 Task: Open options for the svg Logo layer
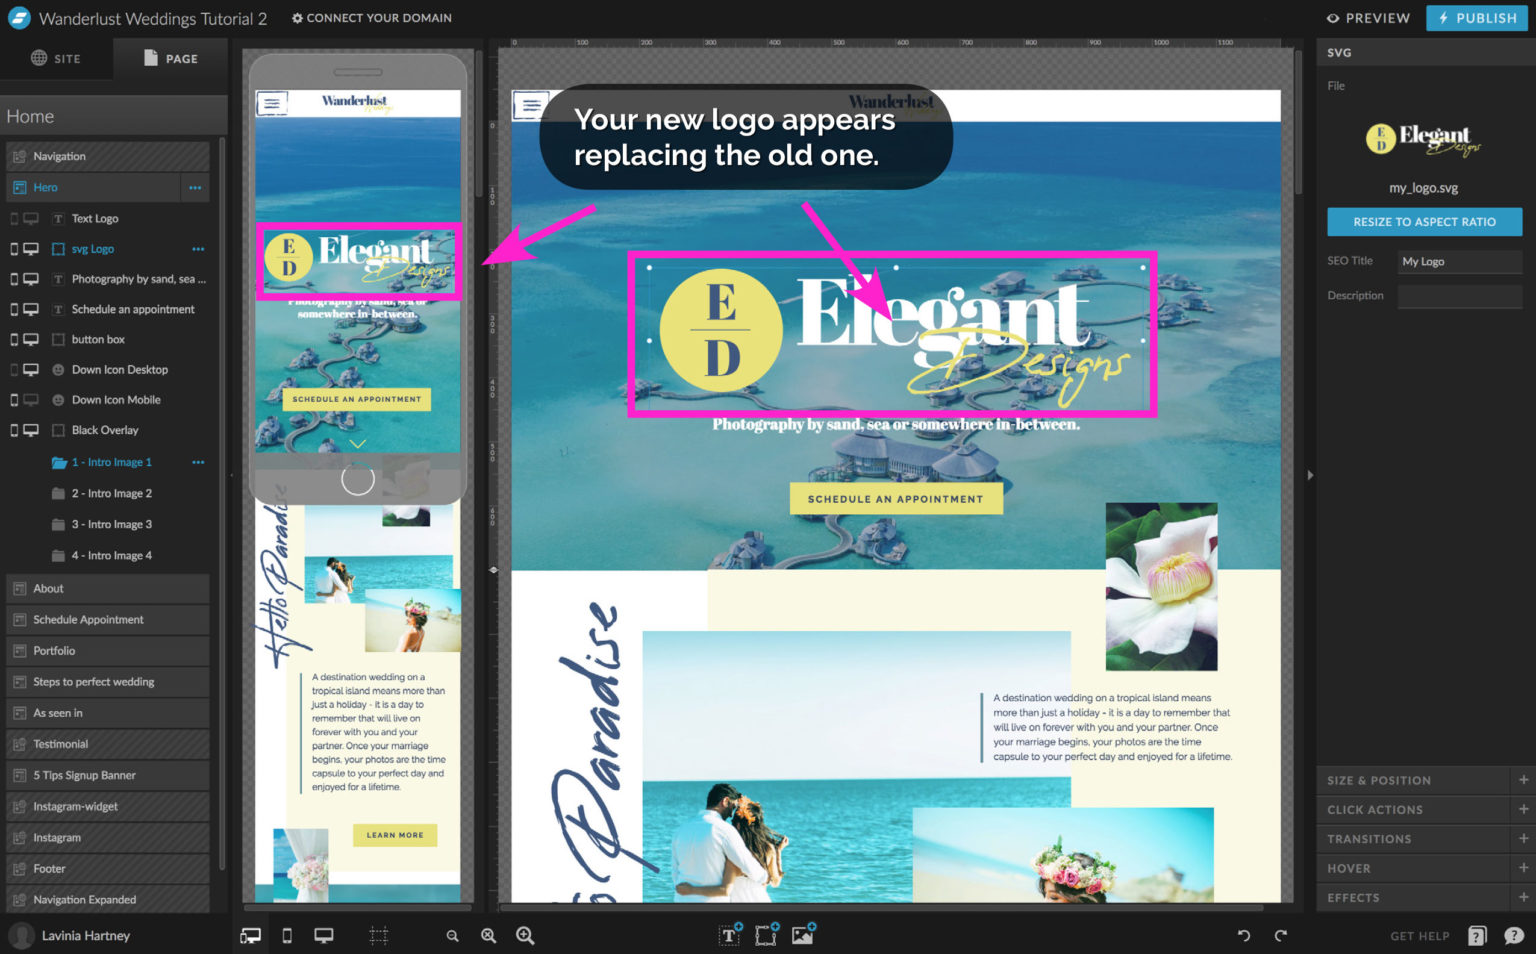pos(198,248)
